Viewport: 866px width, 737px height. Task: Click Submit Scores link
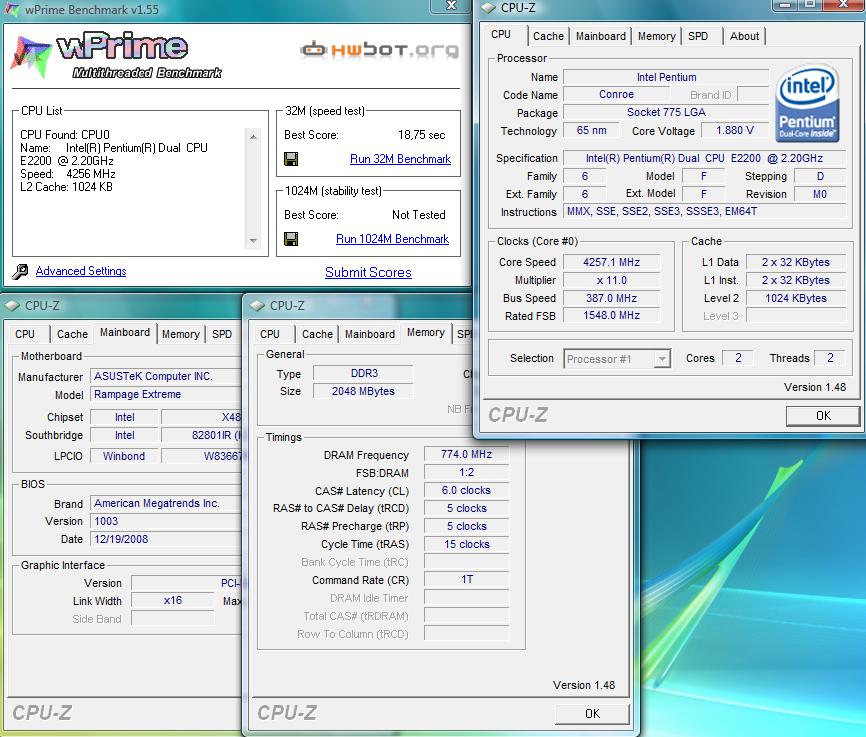pyautogui.click(x=368, y=272)
